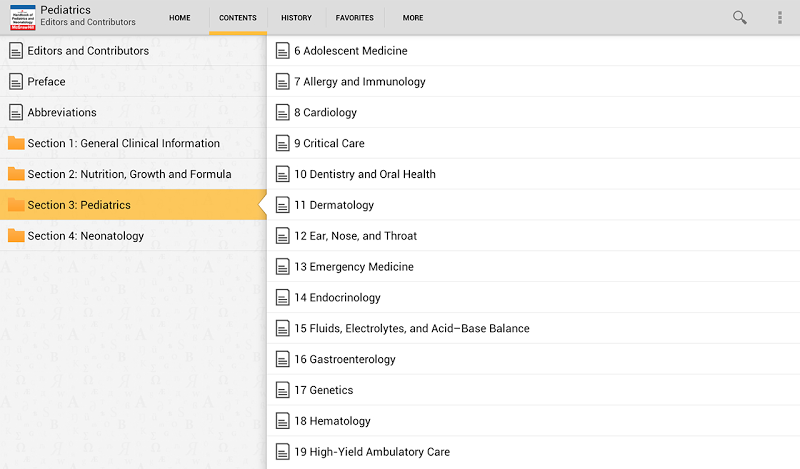Click the document icon beside Abbreviations
This screenshot has height=469, width=800.
(x=16, y=113)
